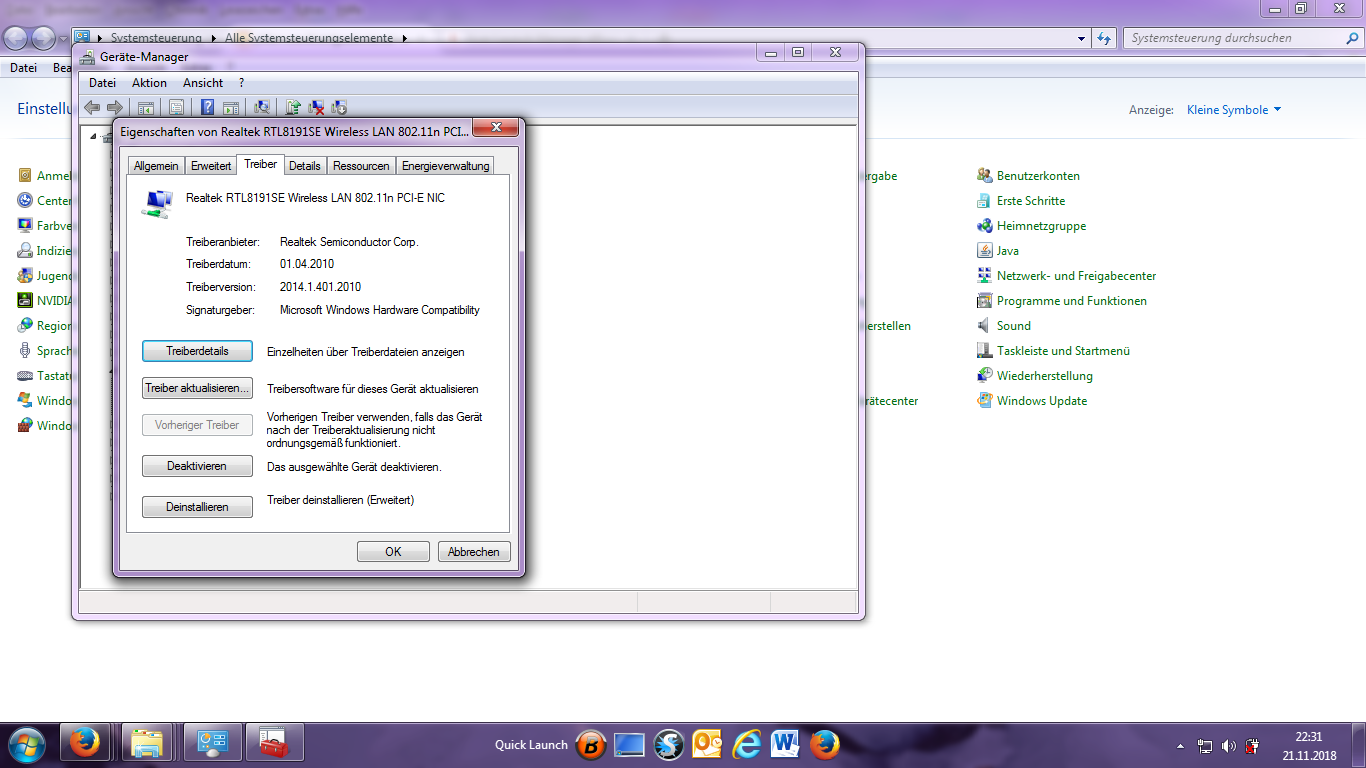This screenshot has height=768, width=1366.
Task: Click the red toolbox taskbar button
Action: click(x=274, y=744)
